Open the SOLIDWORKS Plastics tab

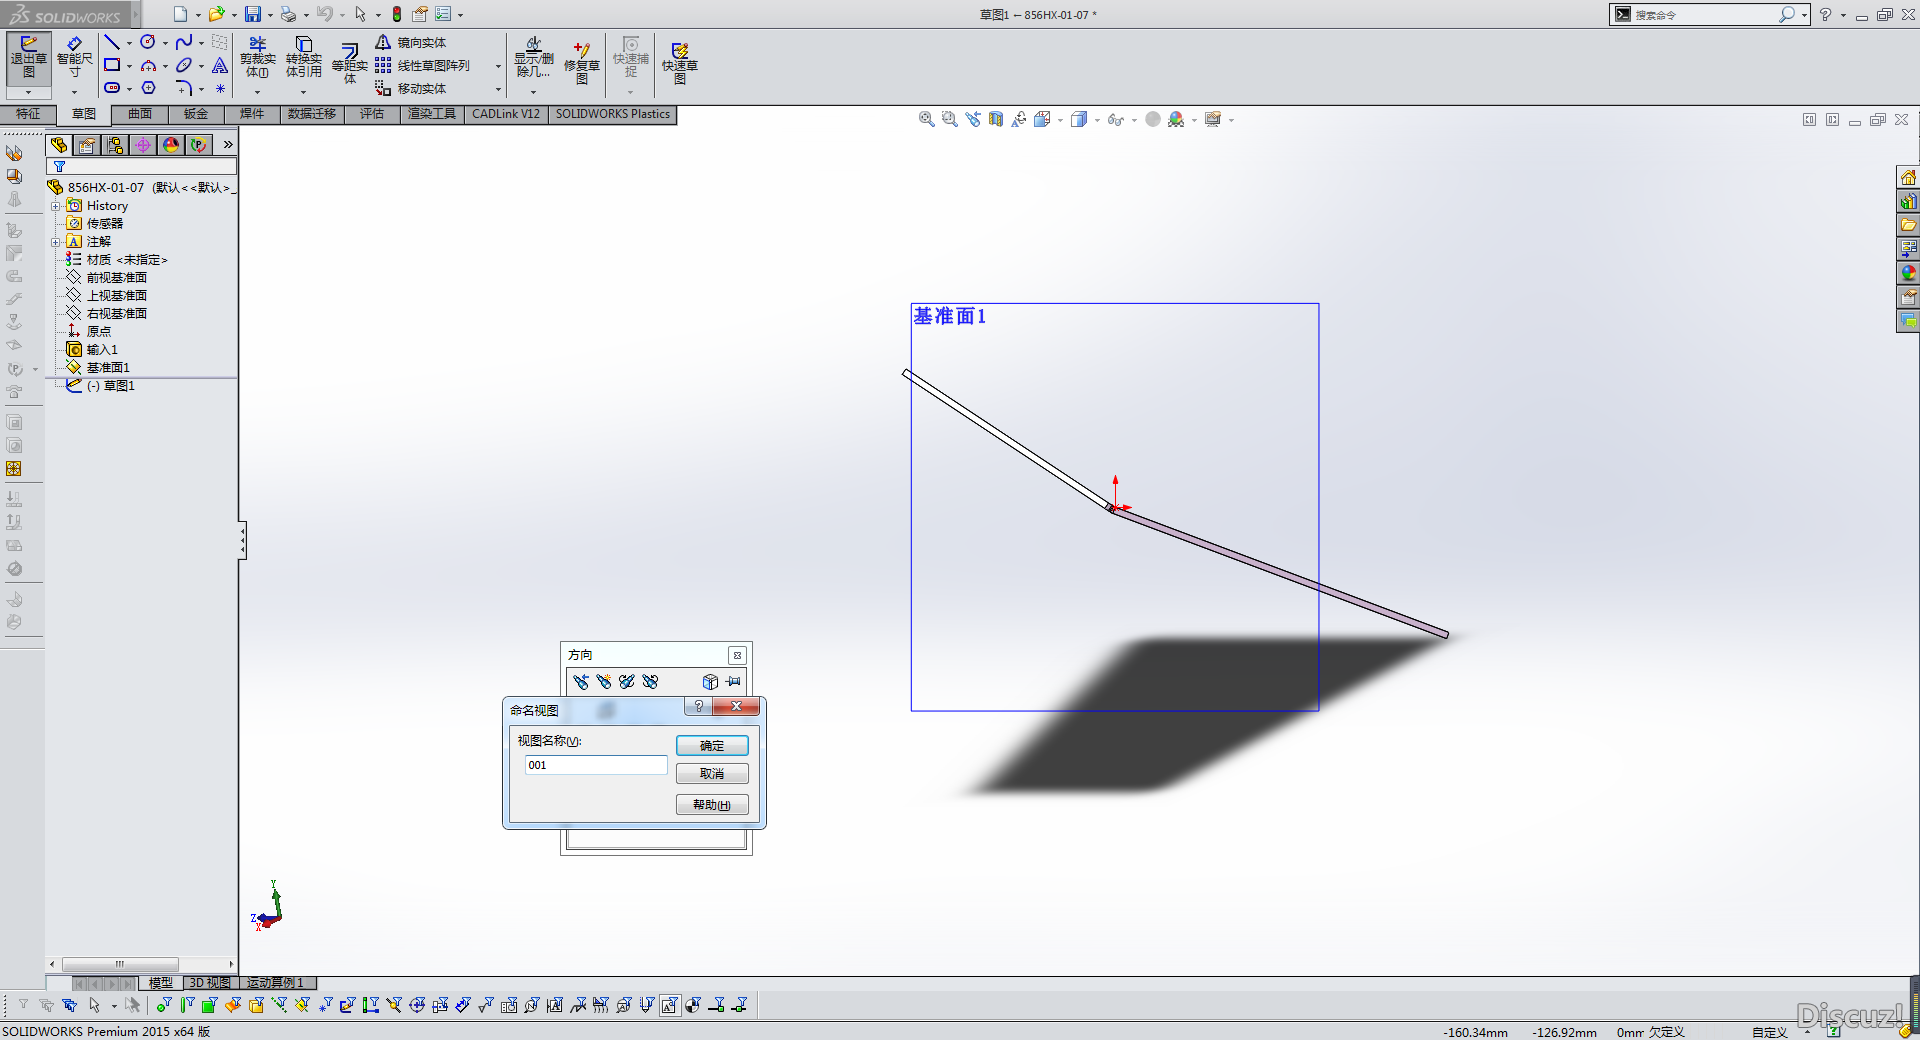click(613, 114)
